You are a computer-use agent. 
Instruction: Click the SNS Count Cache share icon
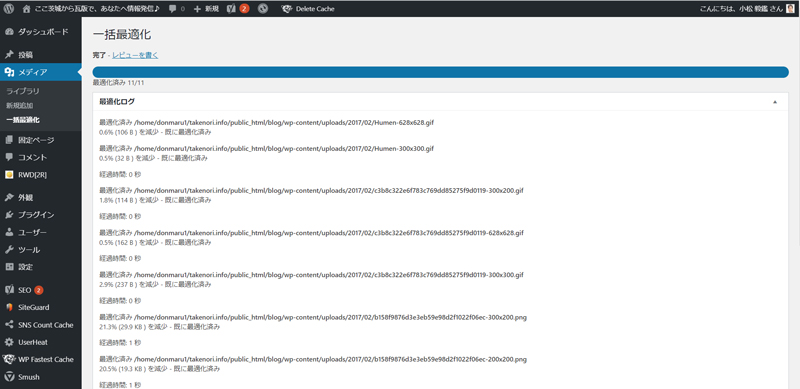click(9, 325)
